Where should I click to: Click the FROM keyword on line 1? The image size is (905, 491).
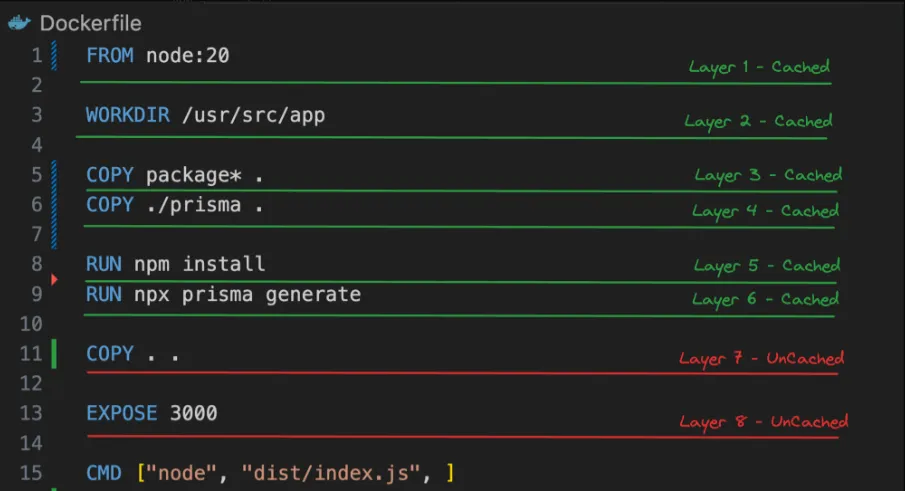click(110, 56)
